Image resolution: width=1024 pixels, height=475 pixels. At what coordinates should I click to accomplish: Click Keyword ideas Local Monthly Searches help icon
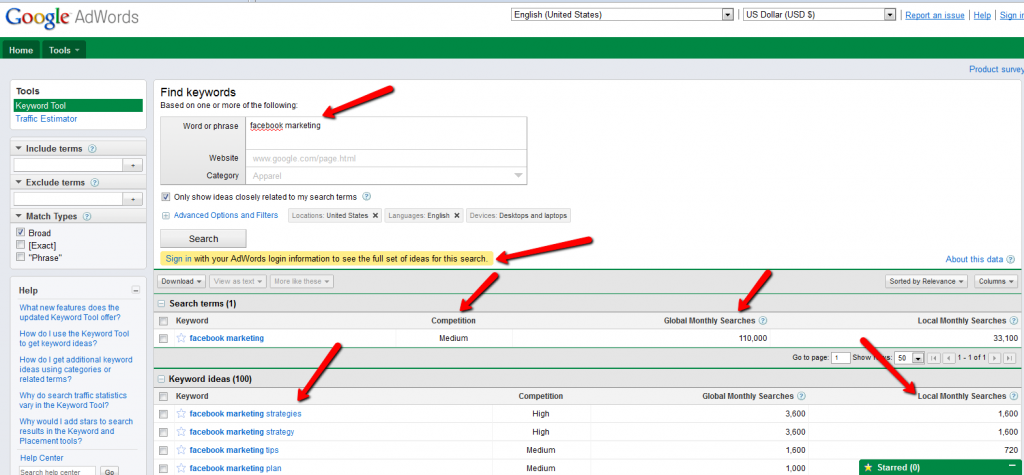click(x=1014, y=396)
